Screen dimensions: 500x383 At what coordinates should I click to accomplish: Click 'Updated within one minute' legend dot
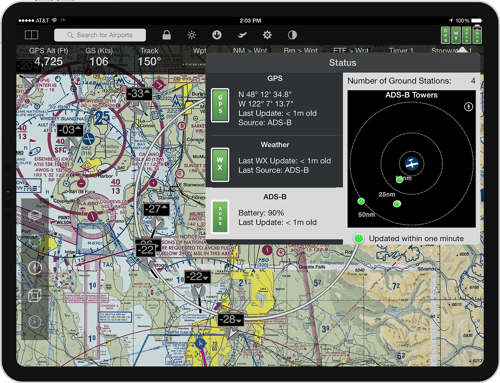tap(359, 238)
